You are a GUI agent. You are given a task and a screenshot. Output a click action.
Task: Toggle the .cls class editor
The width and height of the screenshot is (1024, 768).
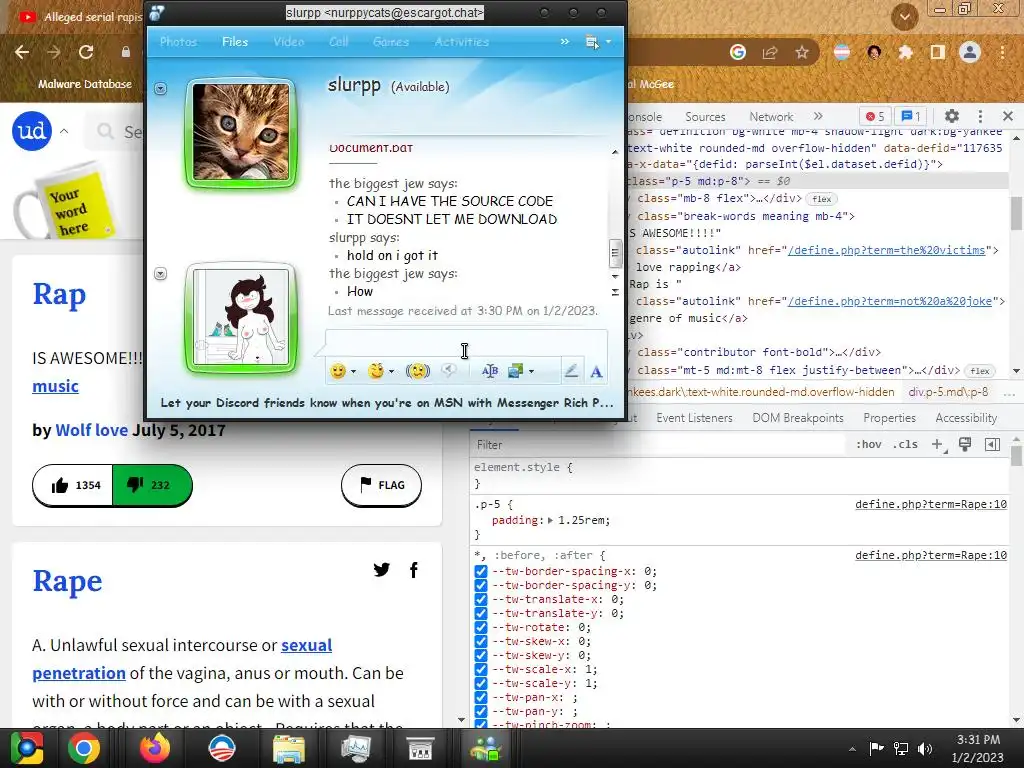905,444
